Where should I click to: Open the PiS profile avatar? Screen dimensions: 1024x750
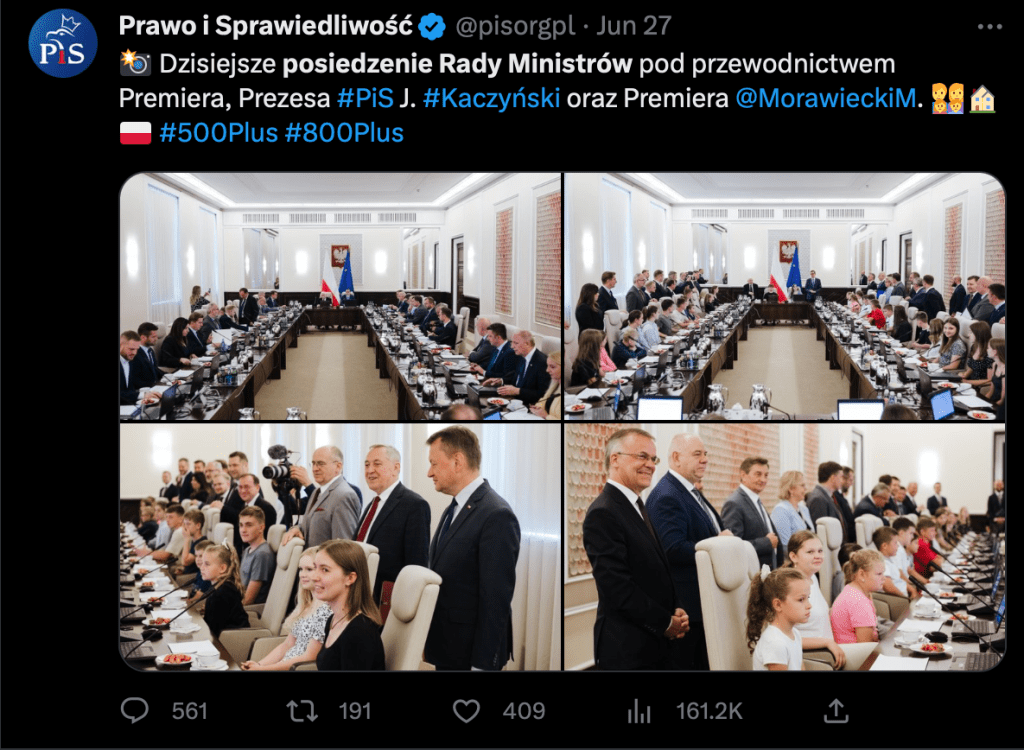pyautogui.click(x=63, y=44)
